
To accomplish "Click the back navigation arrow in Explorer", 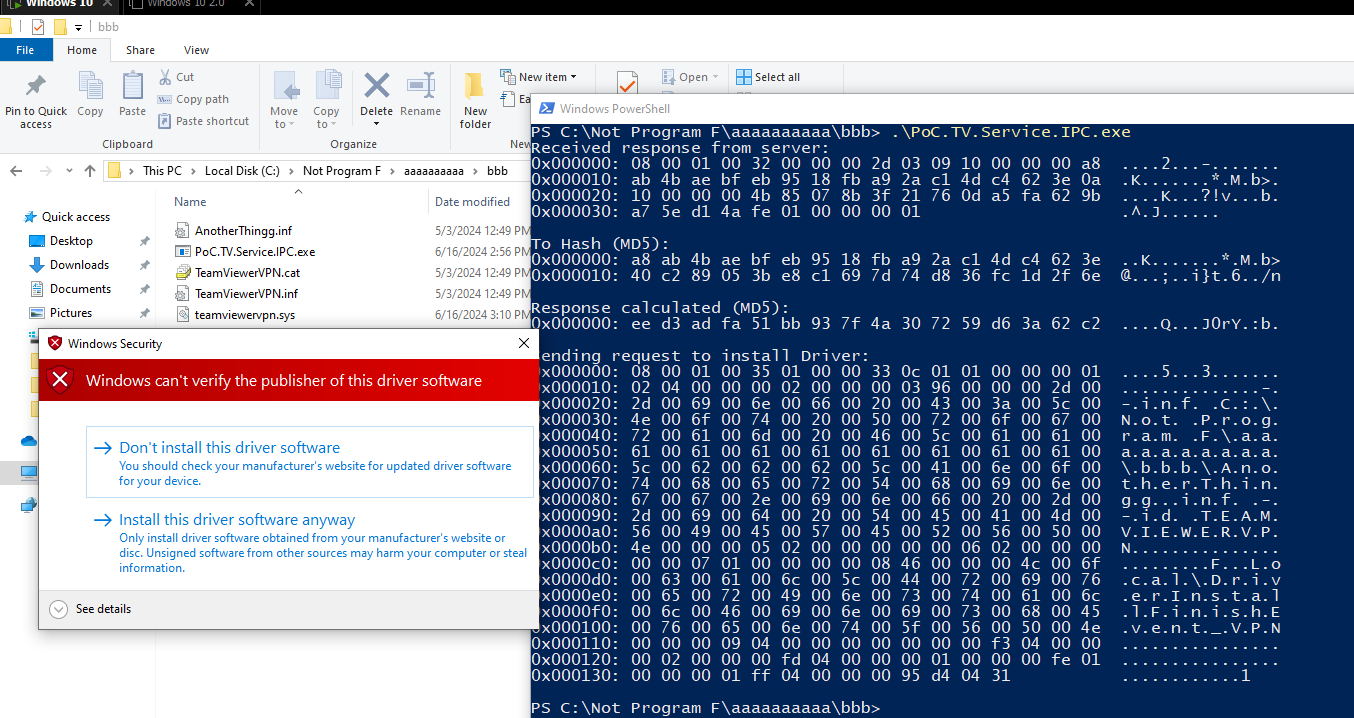I will click(16, 171).
